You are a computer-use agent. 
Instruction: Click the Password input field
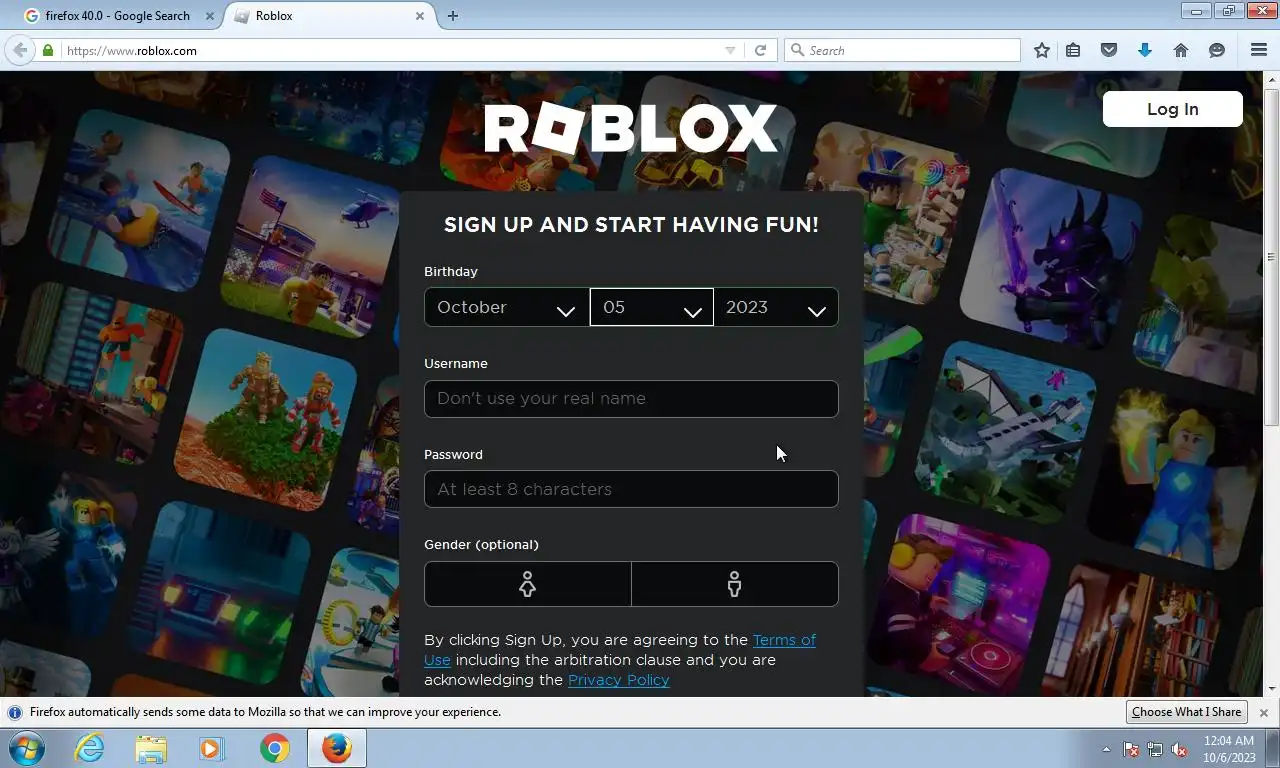click(631, 489)
